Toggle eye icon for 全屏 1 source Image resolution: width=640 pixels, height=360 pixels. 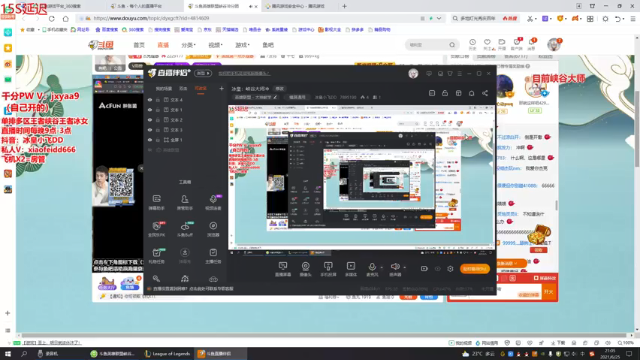point(150,140)
